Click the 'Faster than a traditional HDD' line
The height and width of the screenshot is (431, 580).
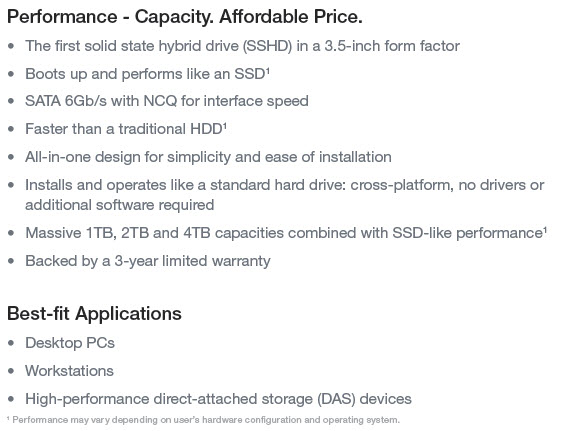click(124, 129)
